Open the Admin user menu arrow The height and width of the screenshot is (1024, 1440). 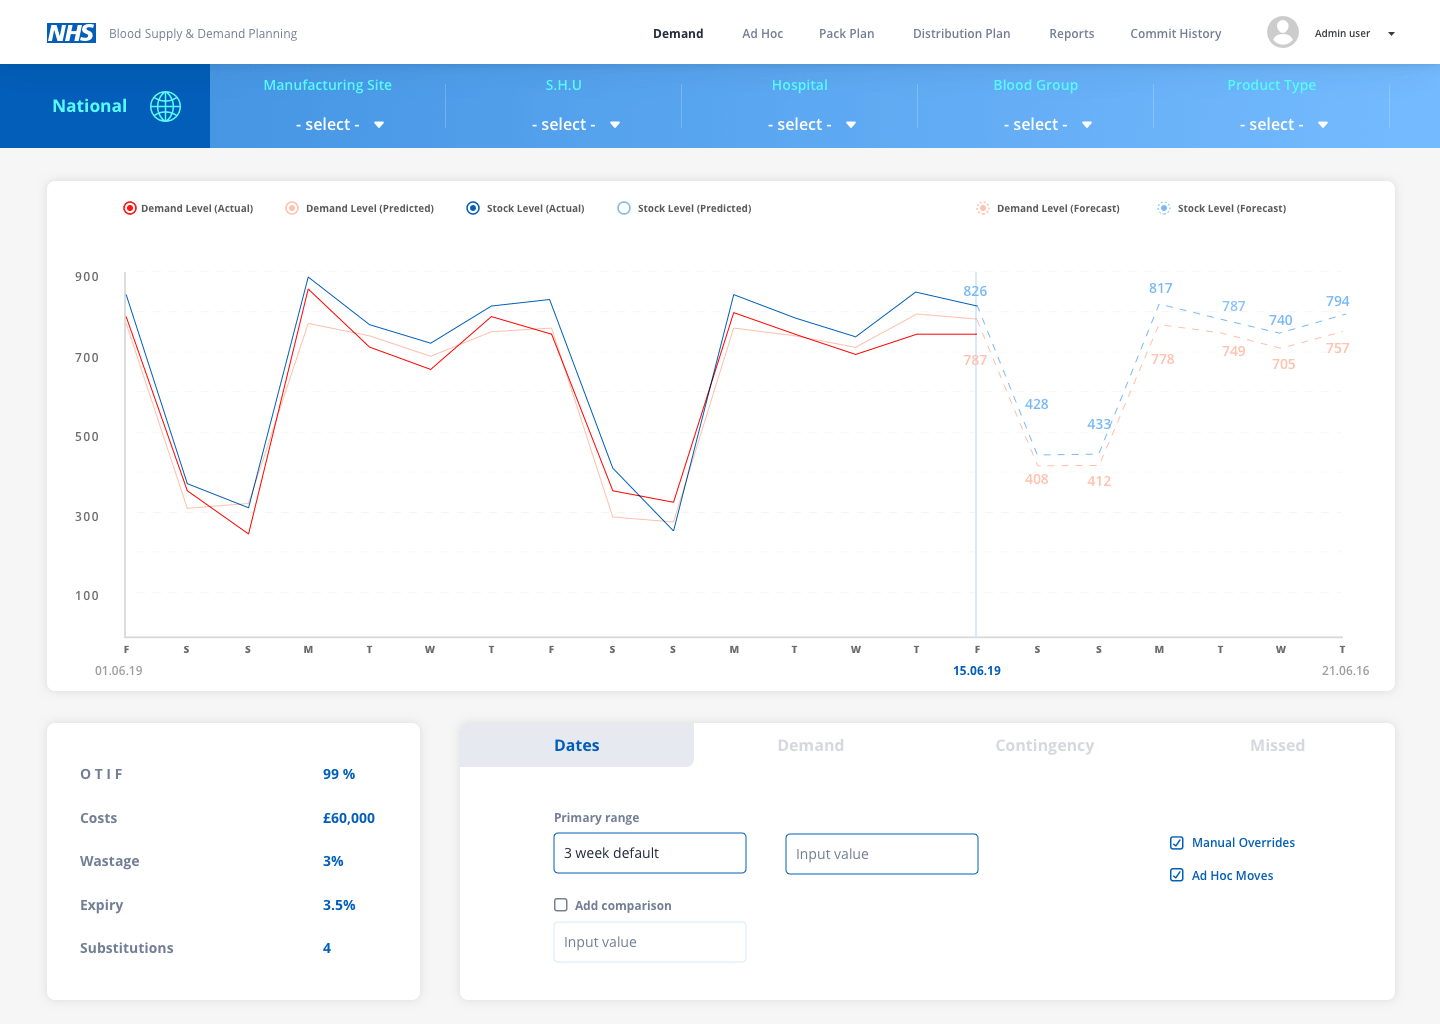[x=1391, y=34]
